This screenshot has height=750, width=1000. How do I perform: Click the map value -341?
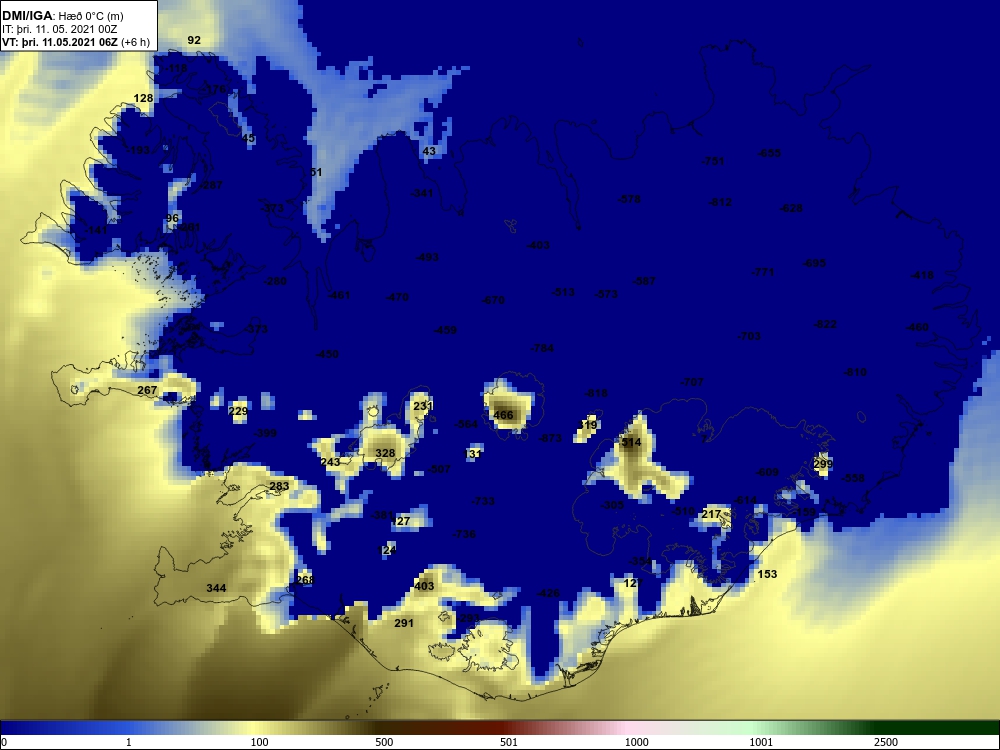422,193
